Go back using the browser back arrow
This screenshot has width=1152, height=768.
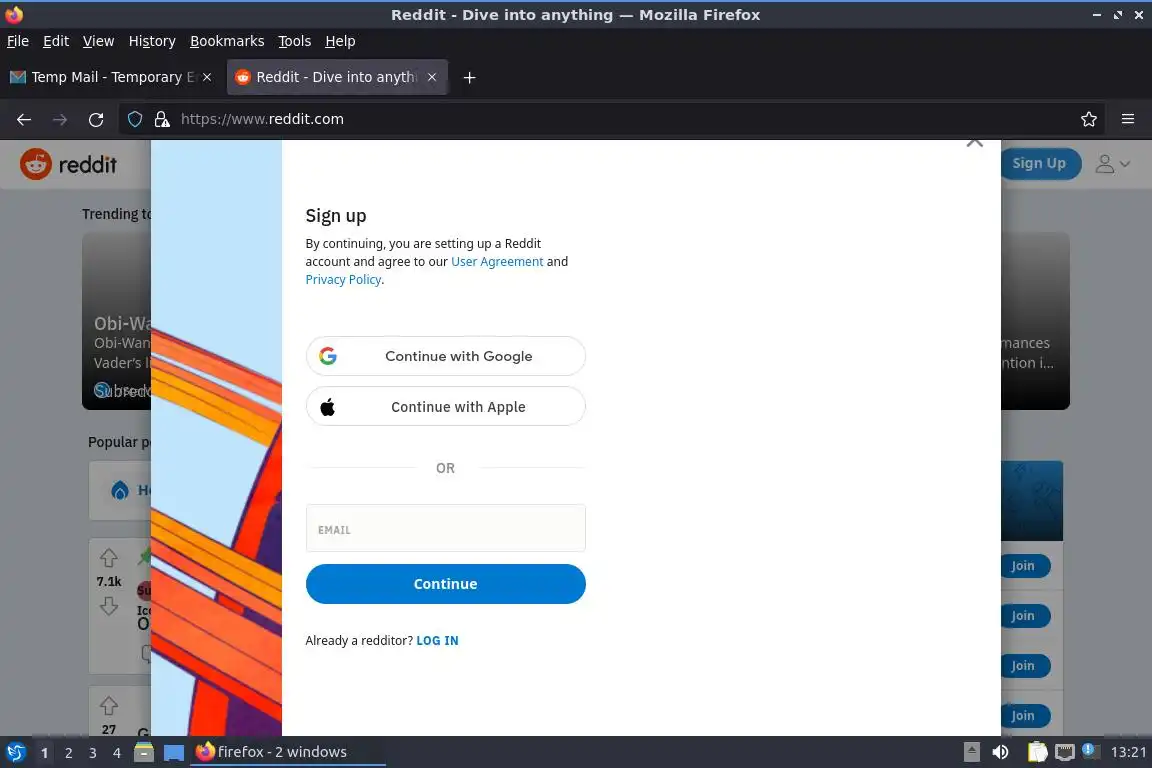(24, 119)
